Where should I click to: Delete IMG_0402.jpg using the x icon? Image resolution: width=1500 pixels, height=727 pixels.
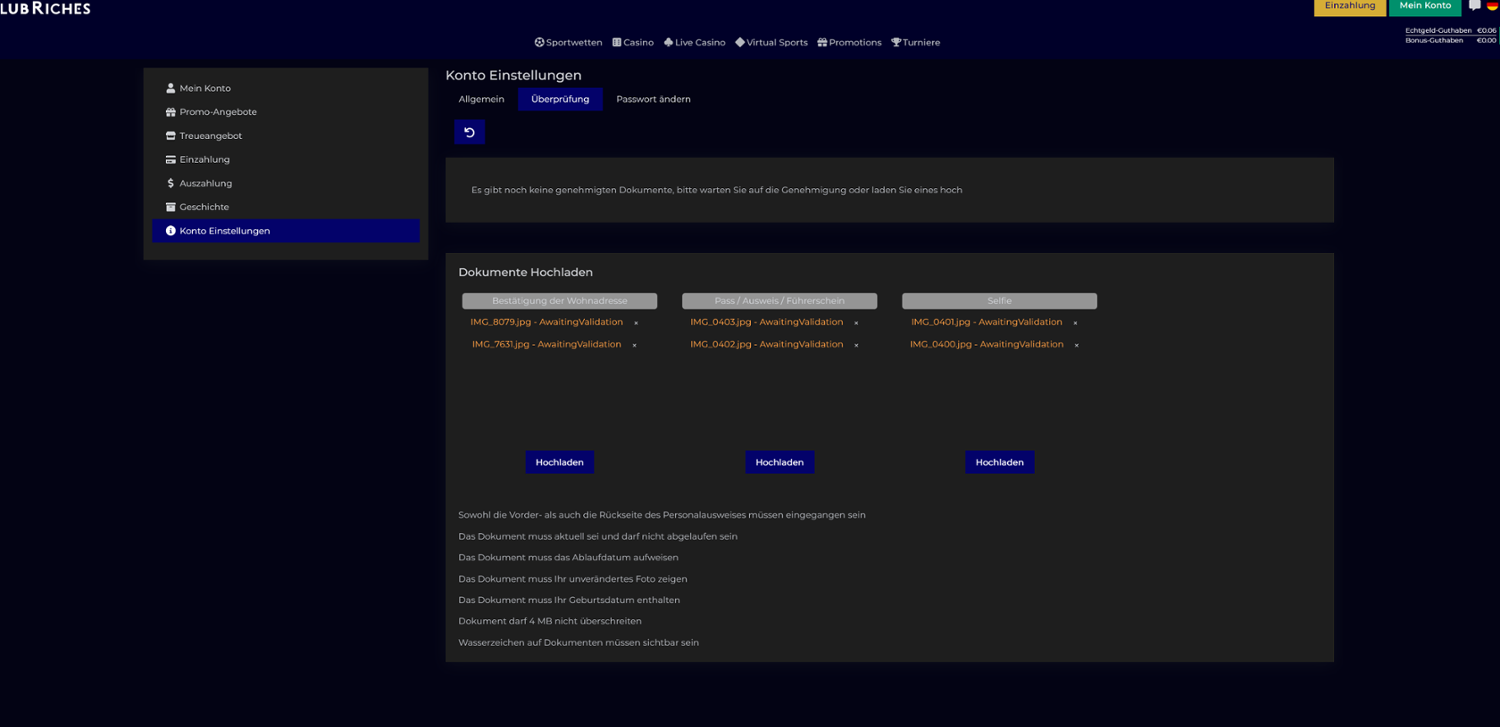(856, 345)
